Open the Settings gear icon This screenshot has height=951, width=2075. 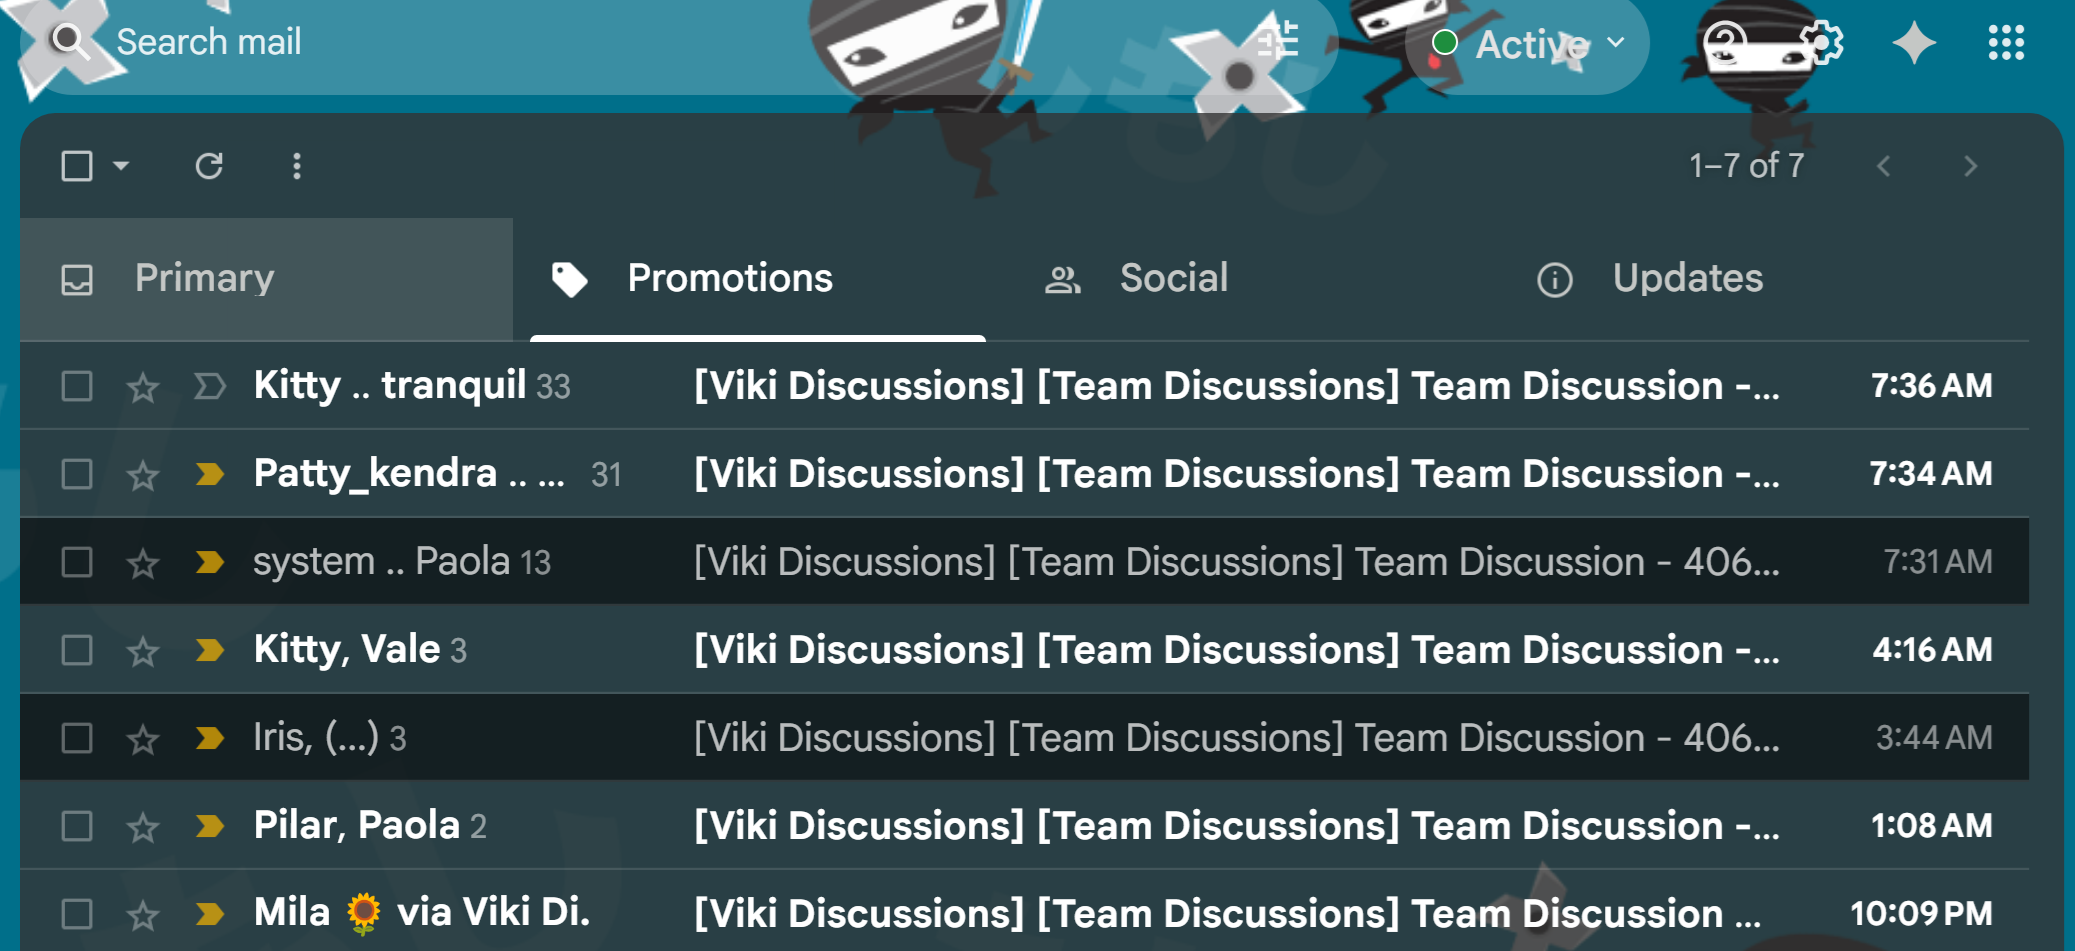click(1821, 43)
